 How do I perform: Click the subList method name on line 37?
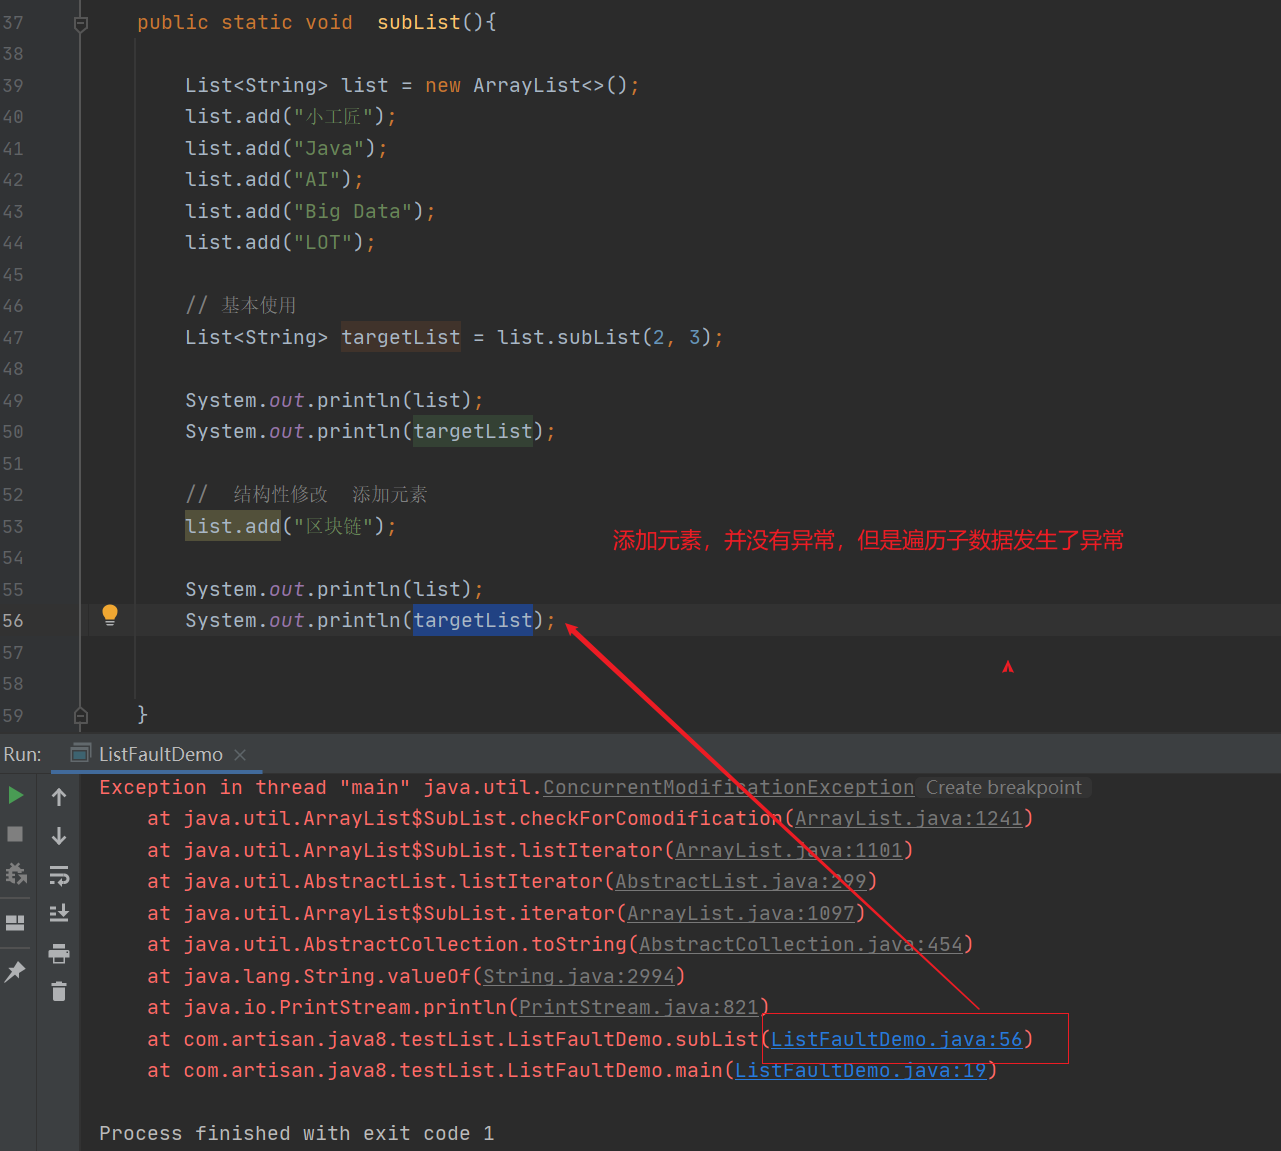(419, 22)
